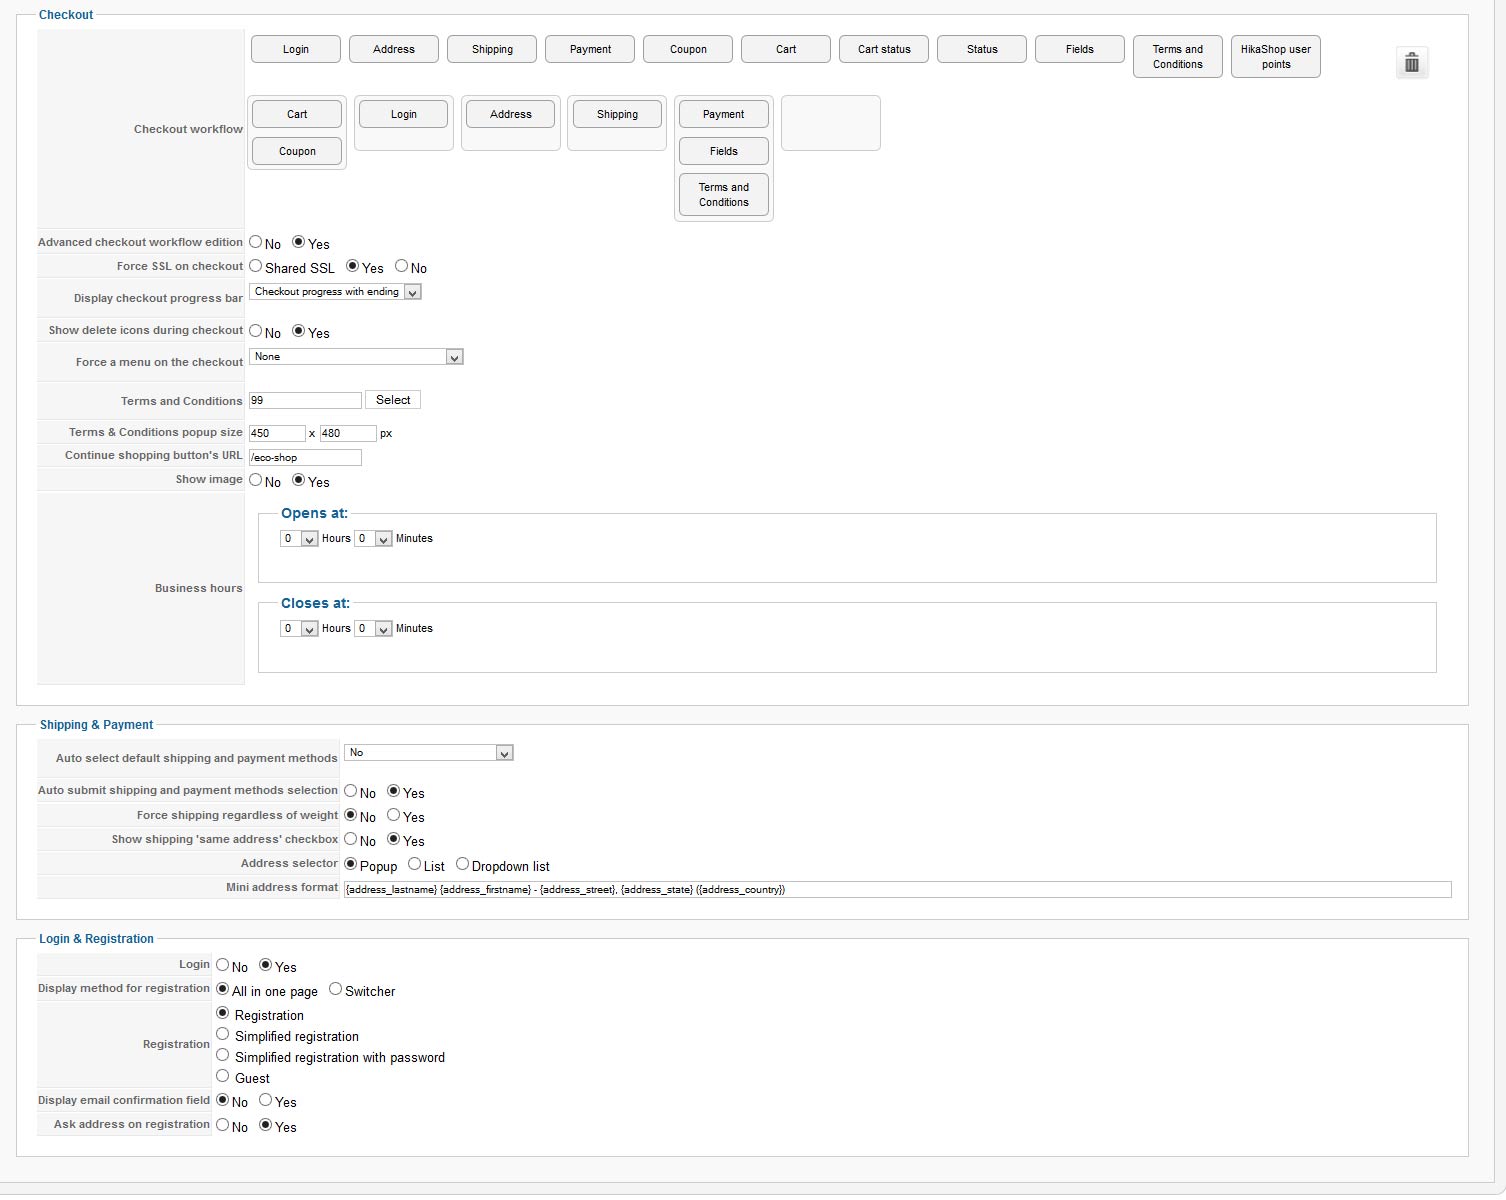Set Login to 'No'
Viewport: 1506px width, 1200px height.
(223, 965)
